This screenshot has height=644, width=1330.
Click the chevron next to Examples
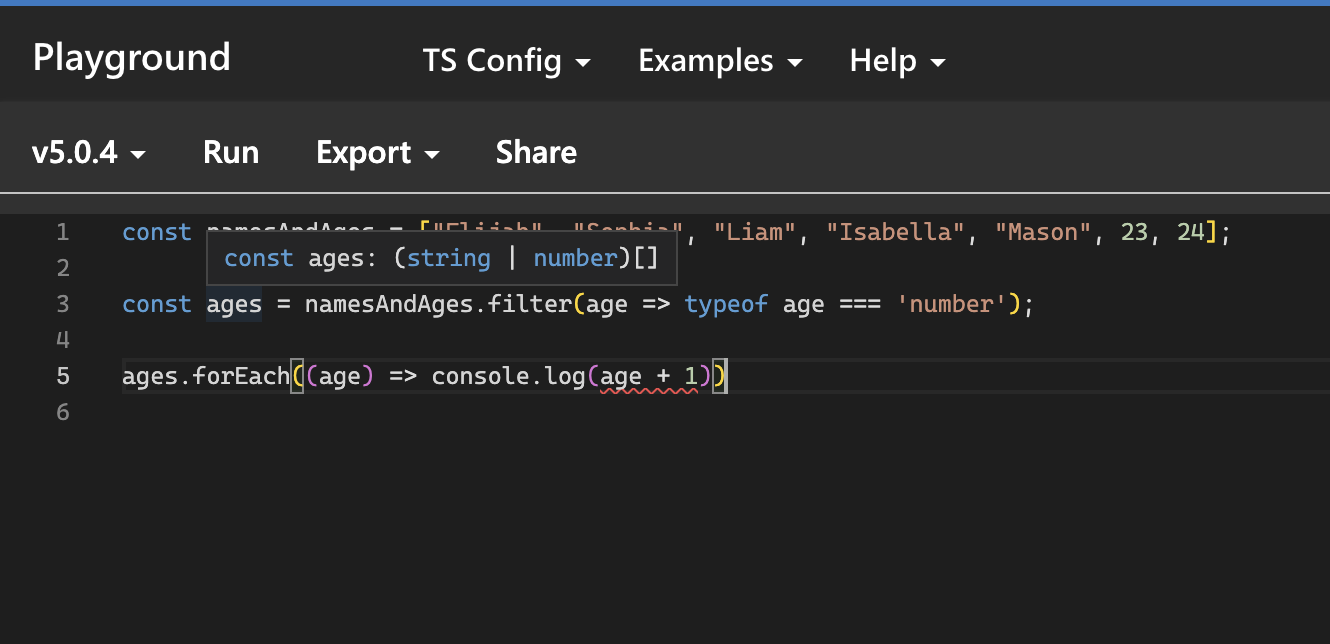[796, 62]
